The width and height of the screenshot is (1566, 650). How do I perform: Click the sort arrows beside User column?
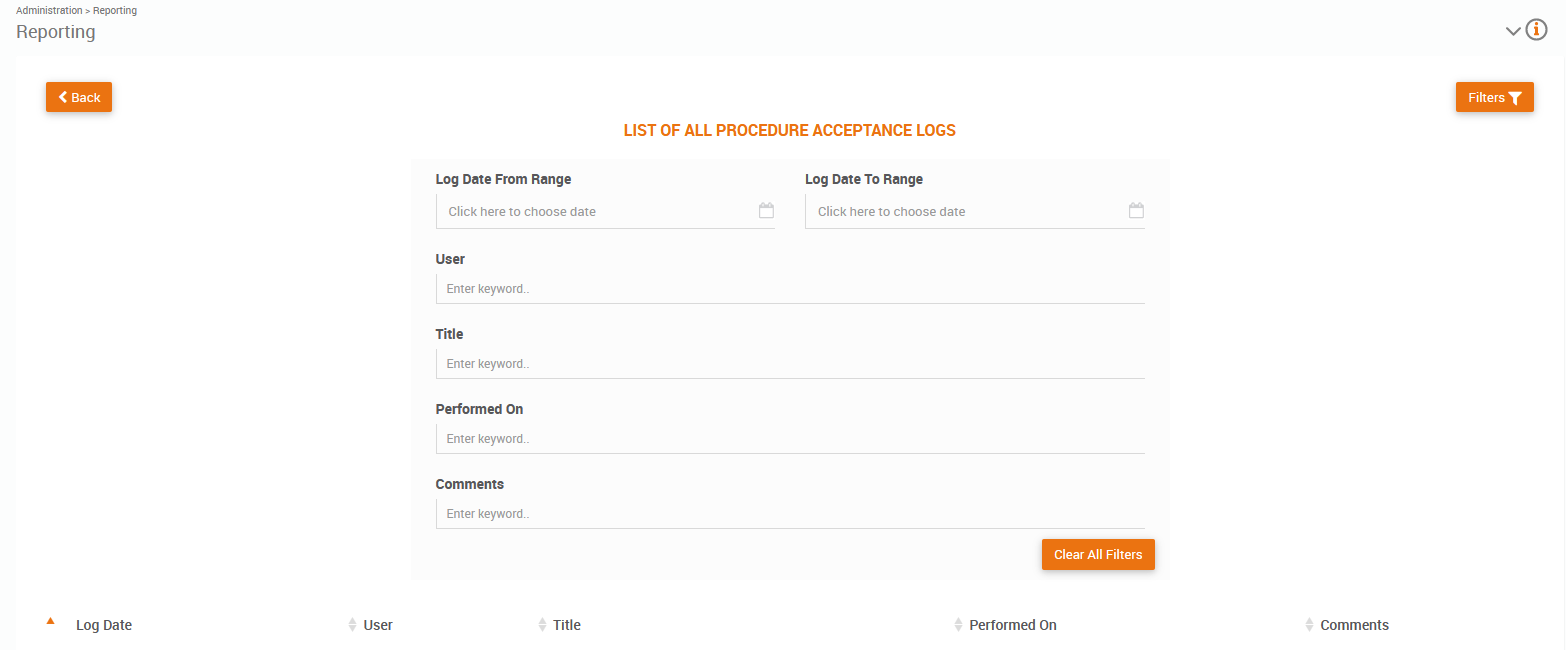[352, 625]
